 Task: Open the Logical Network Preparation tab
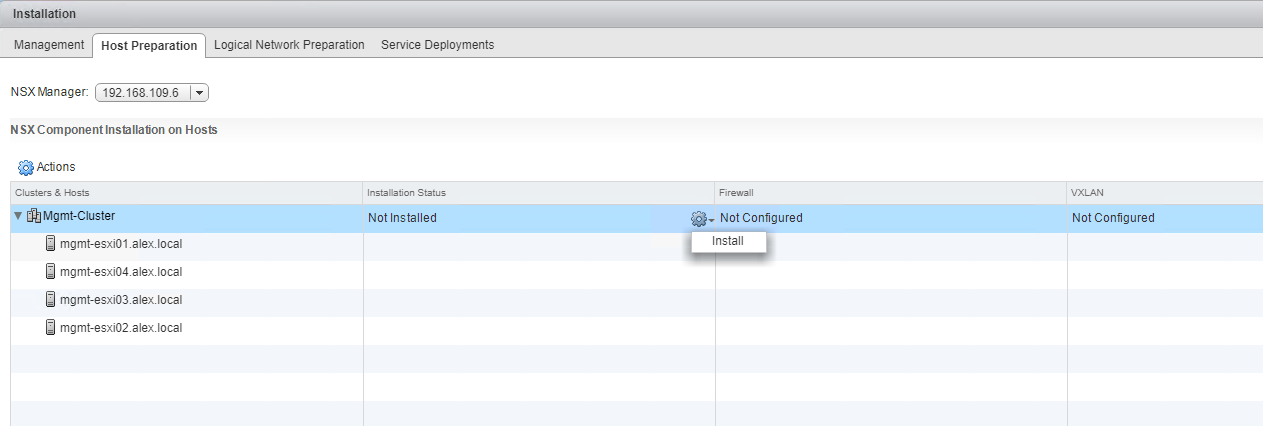point(289,45)
